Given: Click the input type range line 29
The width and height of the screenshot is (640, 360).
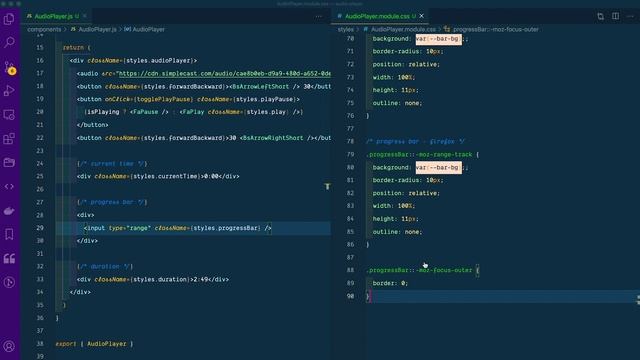Looking at the screenshot, I should (178, 228).
